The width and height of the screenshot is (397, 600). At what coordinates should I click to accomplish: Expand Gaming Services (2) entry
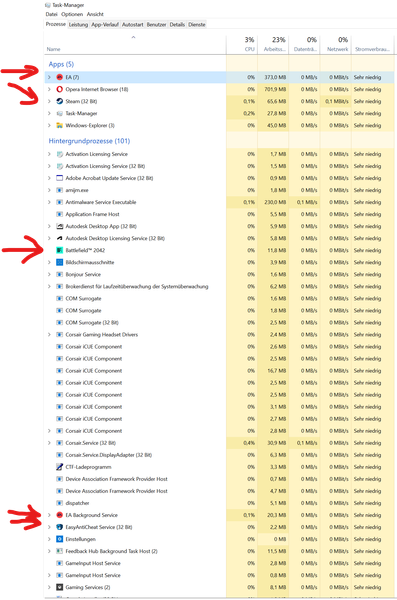49,587
